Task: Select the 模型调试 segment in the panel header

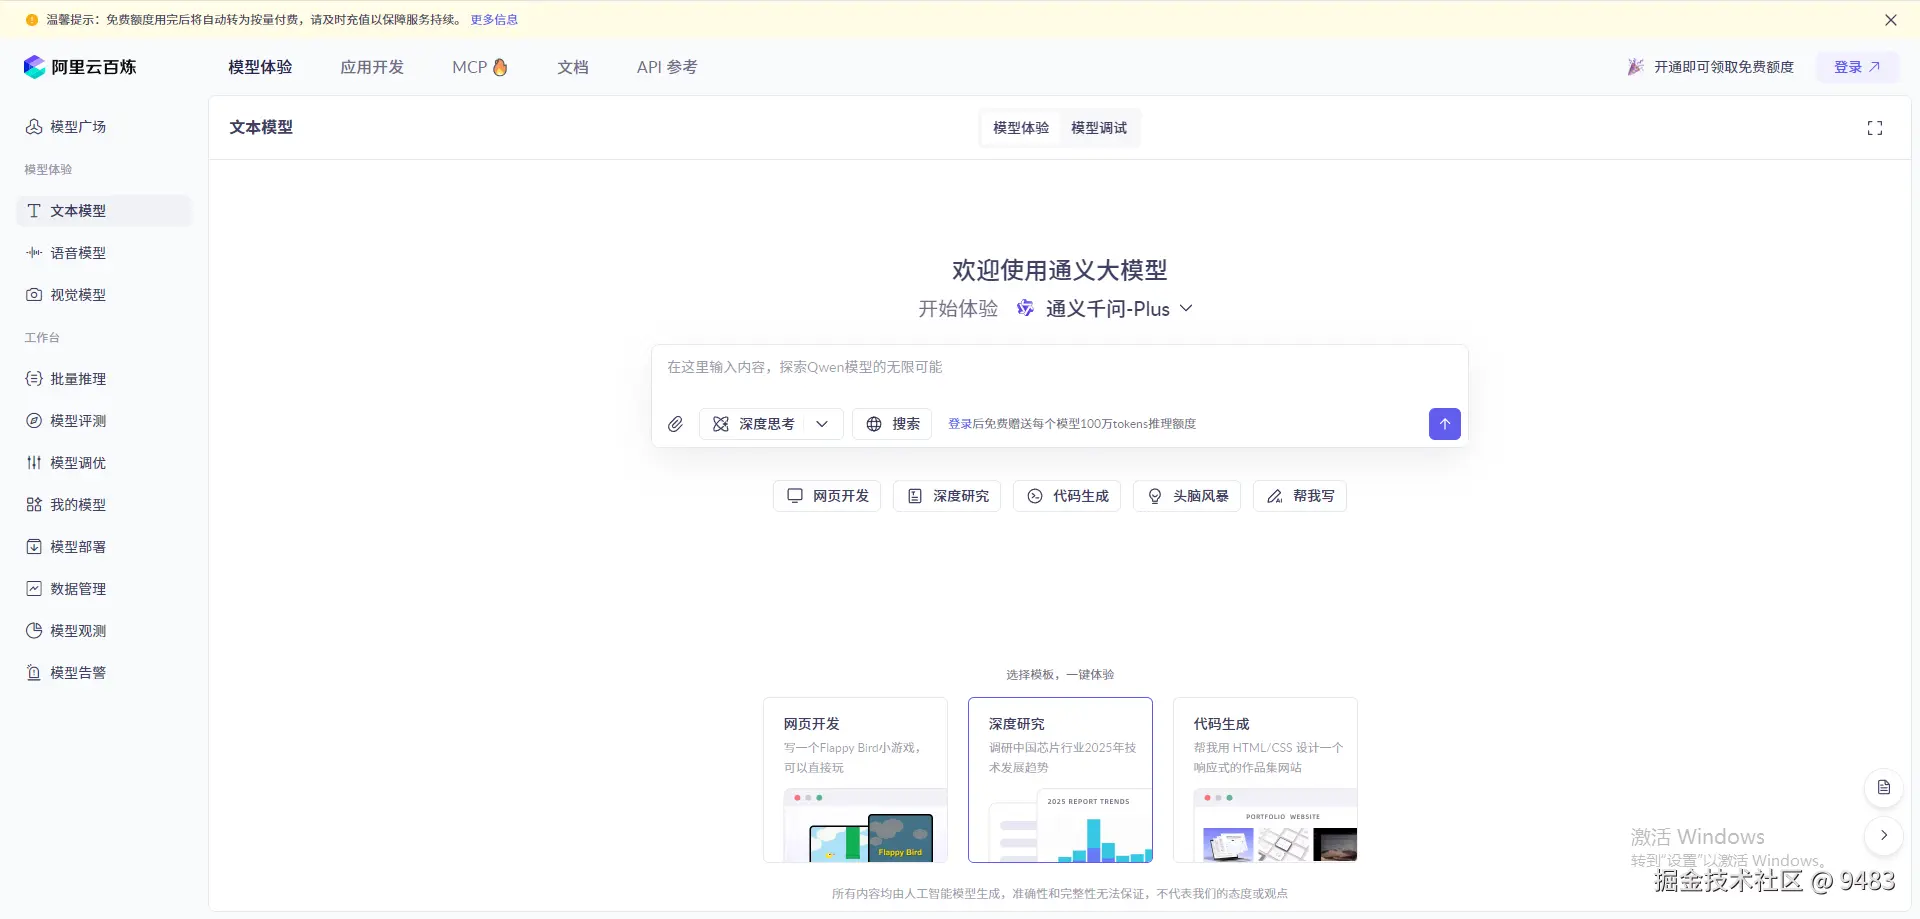Action: [1099, 128]
